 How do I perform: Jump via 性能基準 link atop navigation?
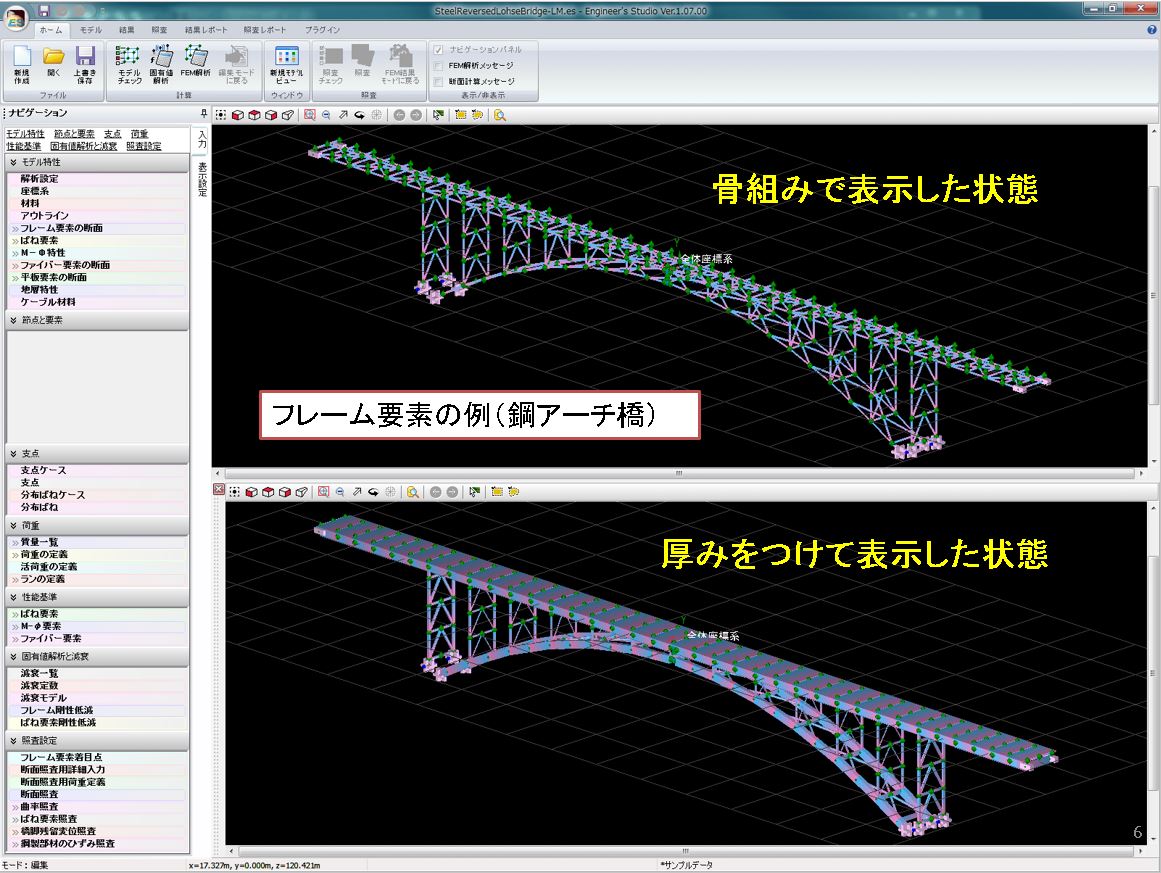[x=24, y=147]
